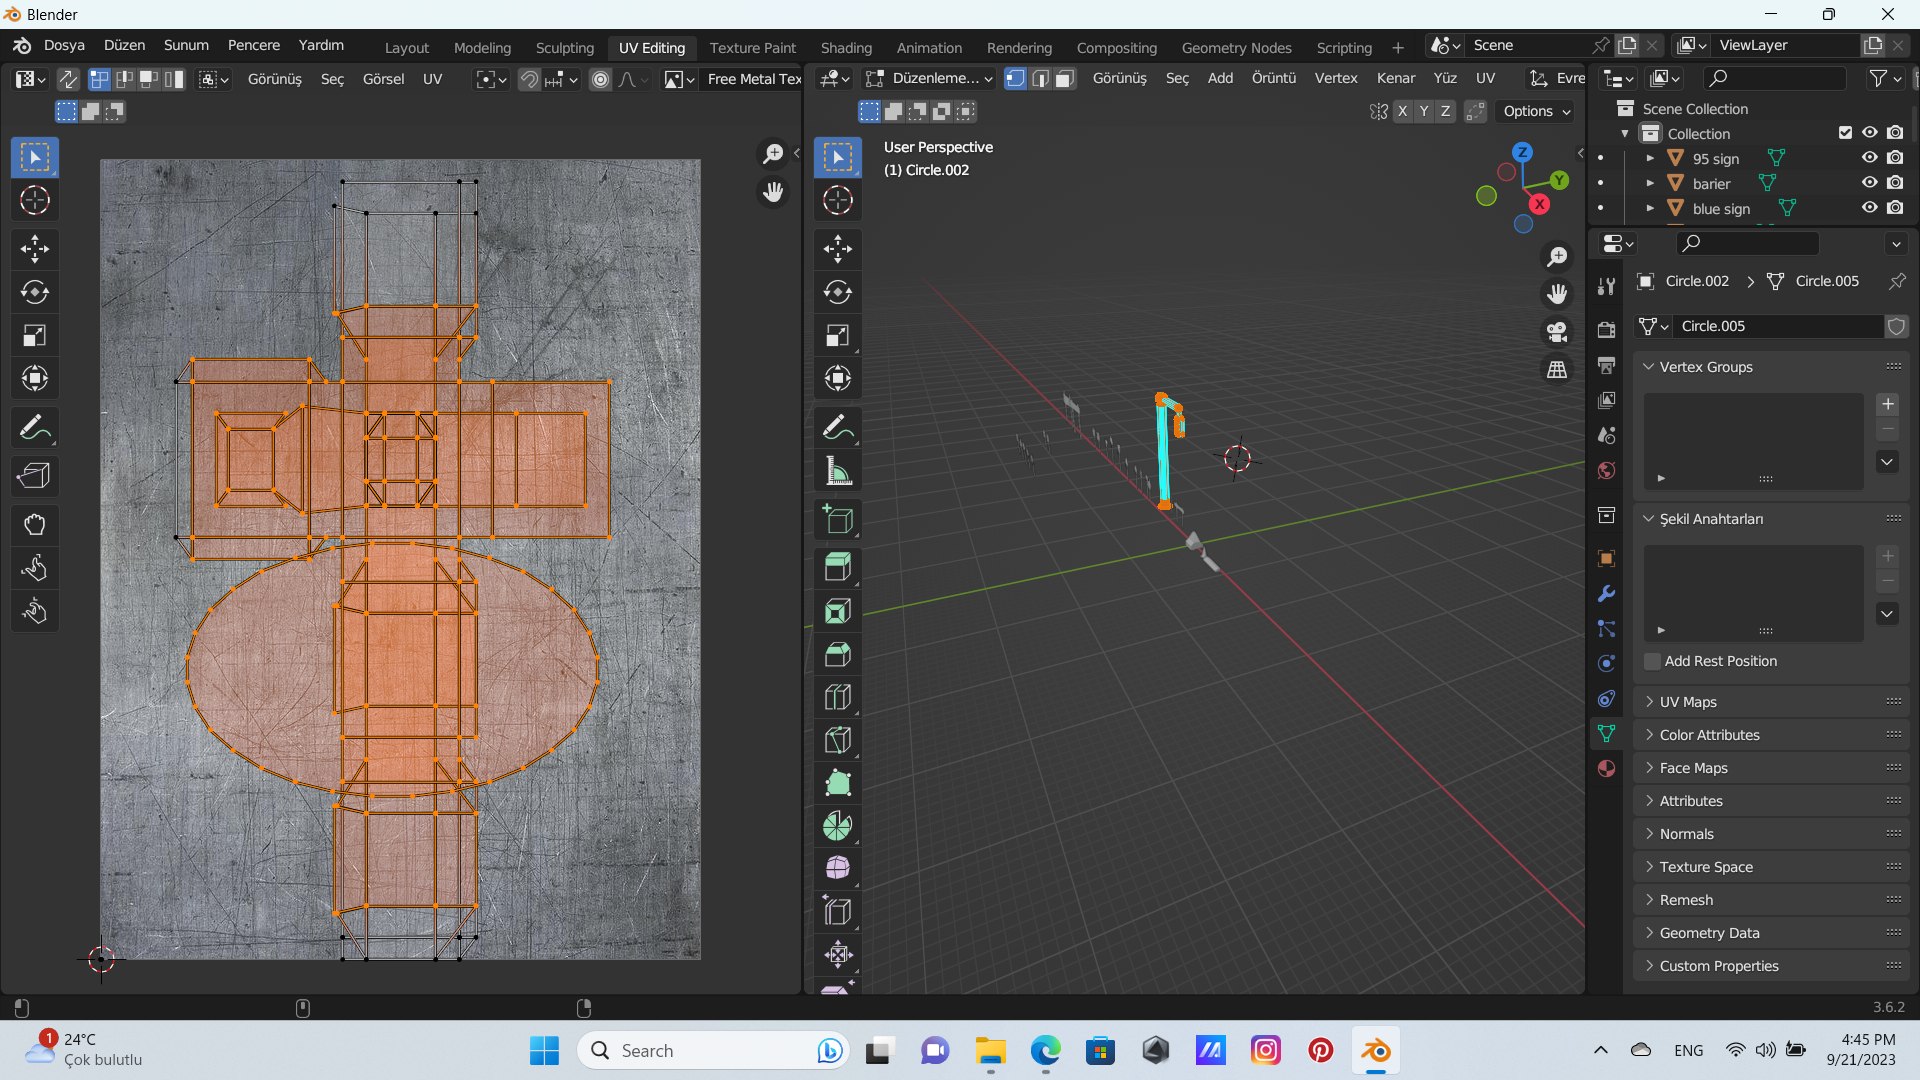Image resolution: width=1920 pixels, height=1080 pixels.
Task: Uncheck Collection exclude checkbox in outliner
Action: pos(1845,133)
